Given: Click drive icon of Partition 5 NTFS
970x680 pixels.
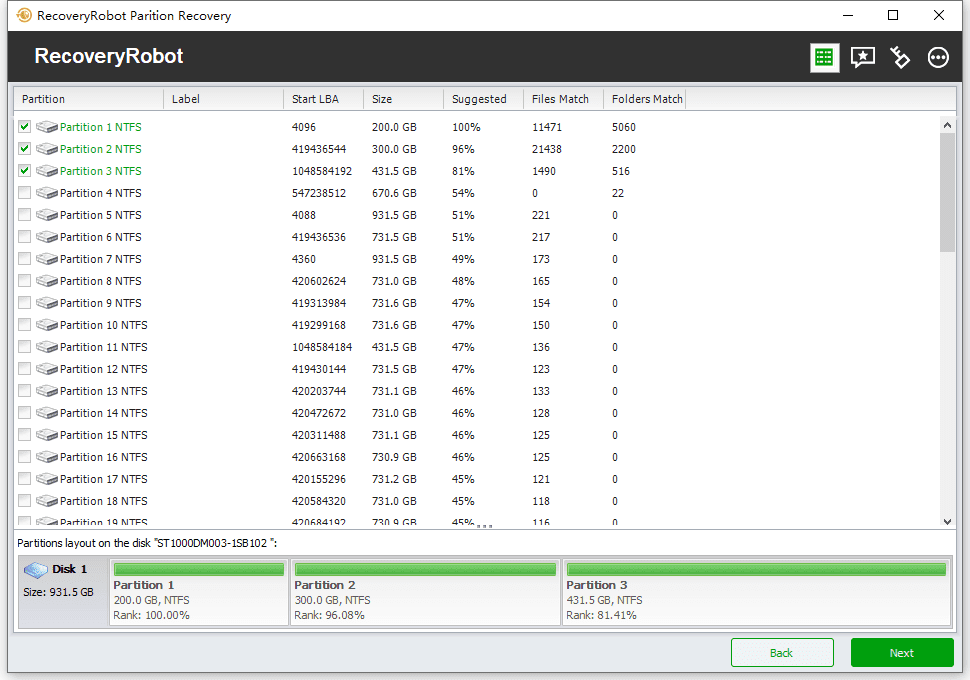Looking at the screenshot, I should (x=47, y=215).
